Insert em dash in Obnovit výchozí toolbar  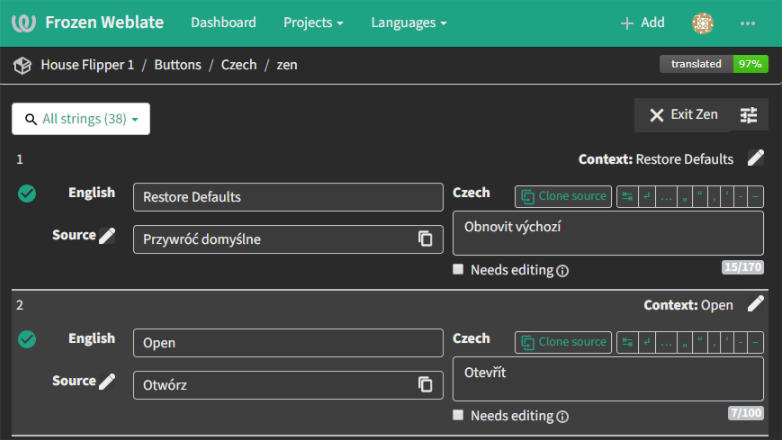[x=756, y=197]
